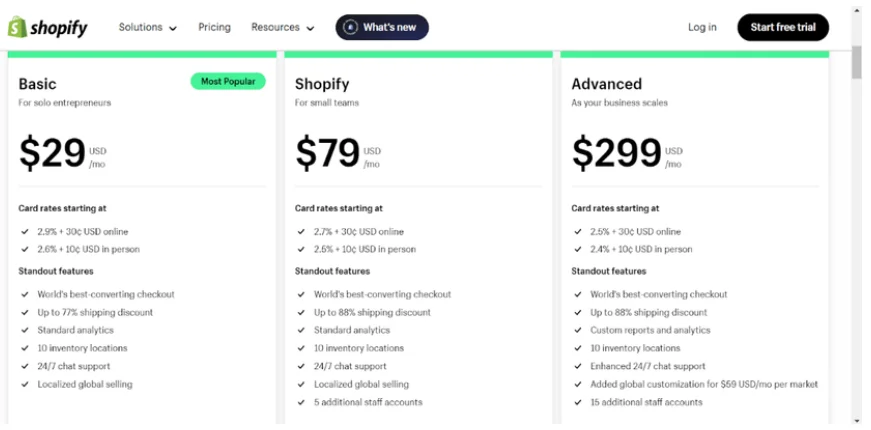Select the Shopify plan heading

pyautogui.click(x=322, y=84)
